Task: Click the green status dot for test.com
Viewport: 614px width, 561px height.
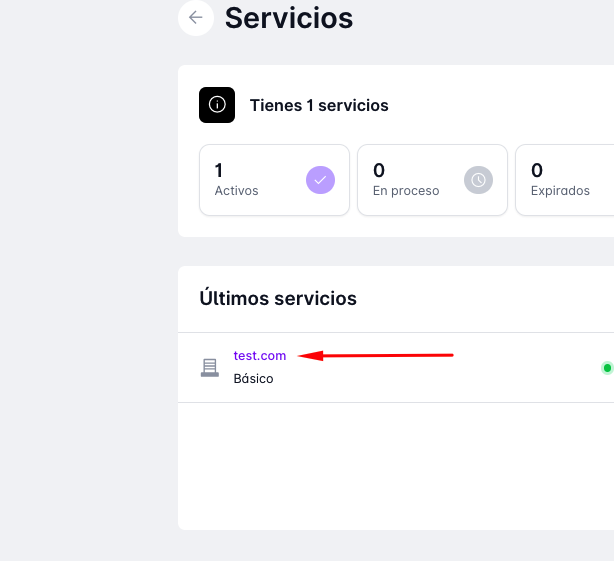Action: [x=606, y=368]
